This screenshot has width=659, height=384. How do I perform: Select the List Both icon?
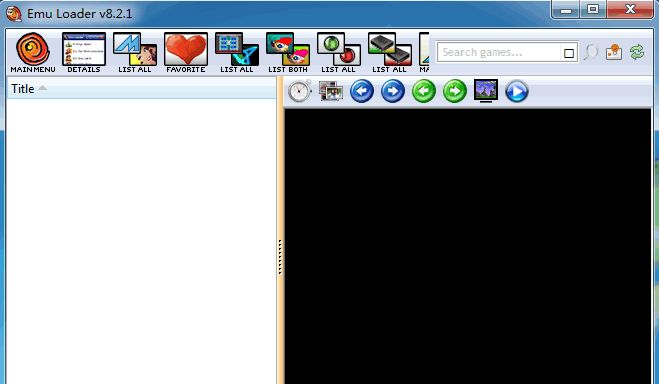click(x=288, y=53)
